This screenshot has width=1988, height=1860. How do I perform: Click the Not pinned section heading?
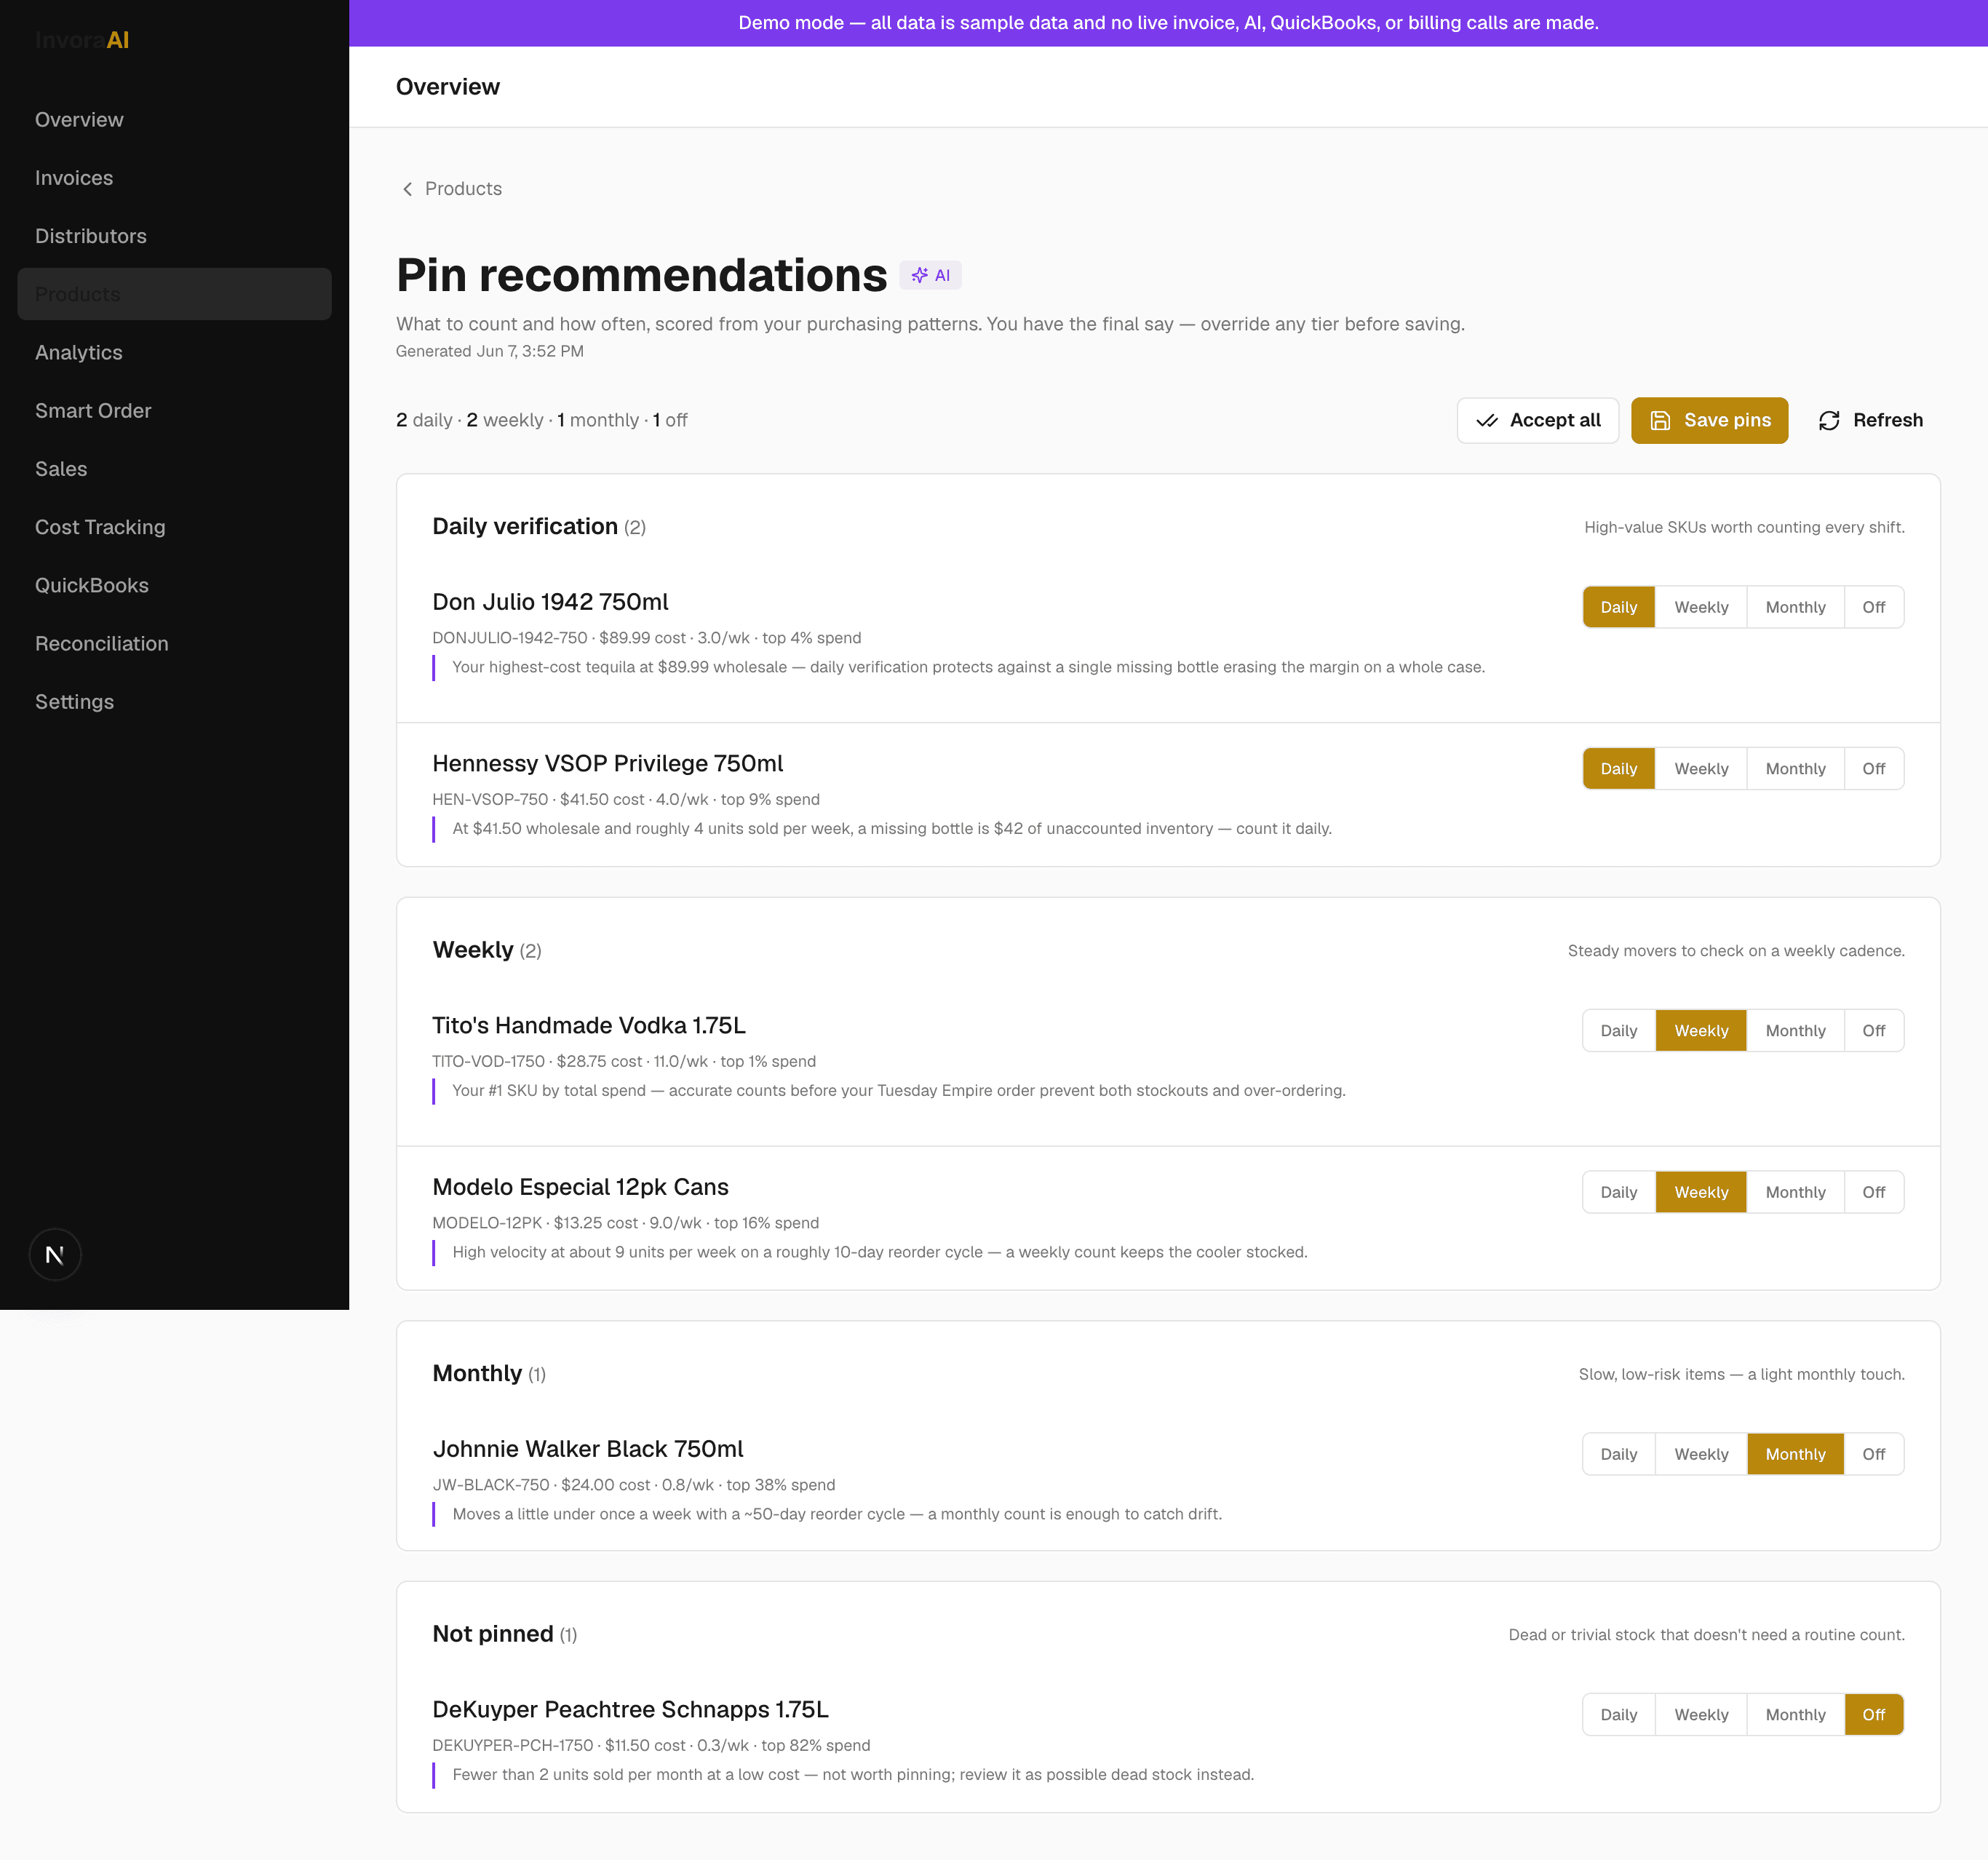tap(504, 1634)
